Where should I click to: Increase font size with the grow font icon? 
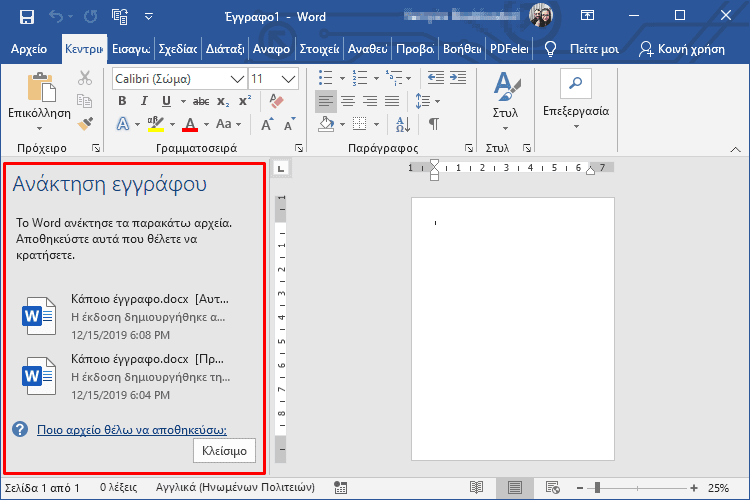[267, 124]
